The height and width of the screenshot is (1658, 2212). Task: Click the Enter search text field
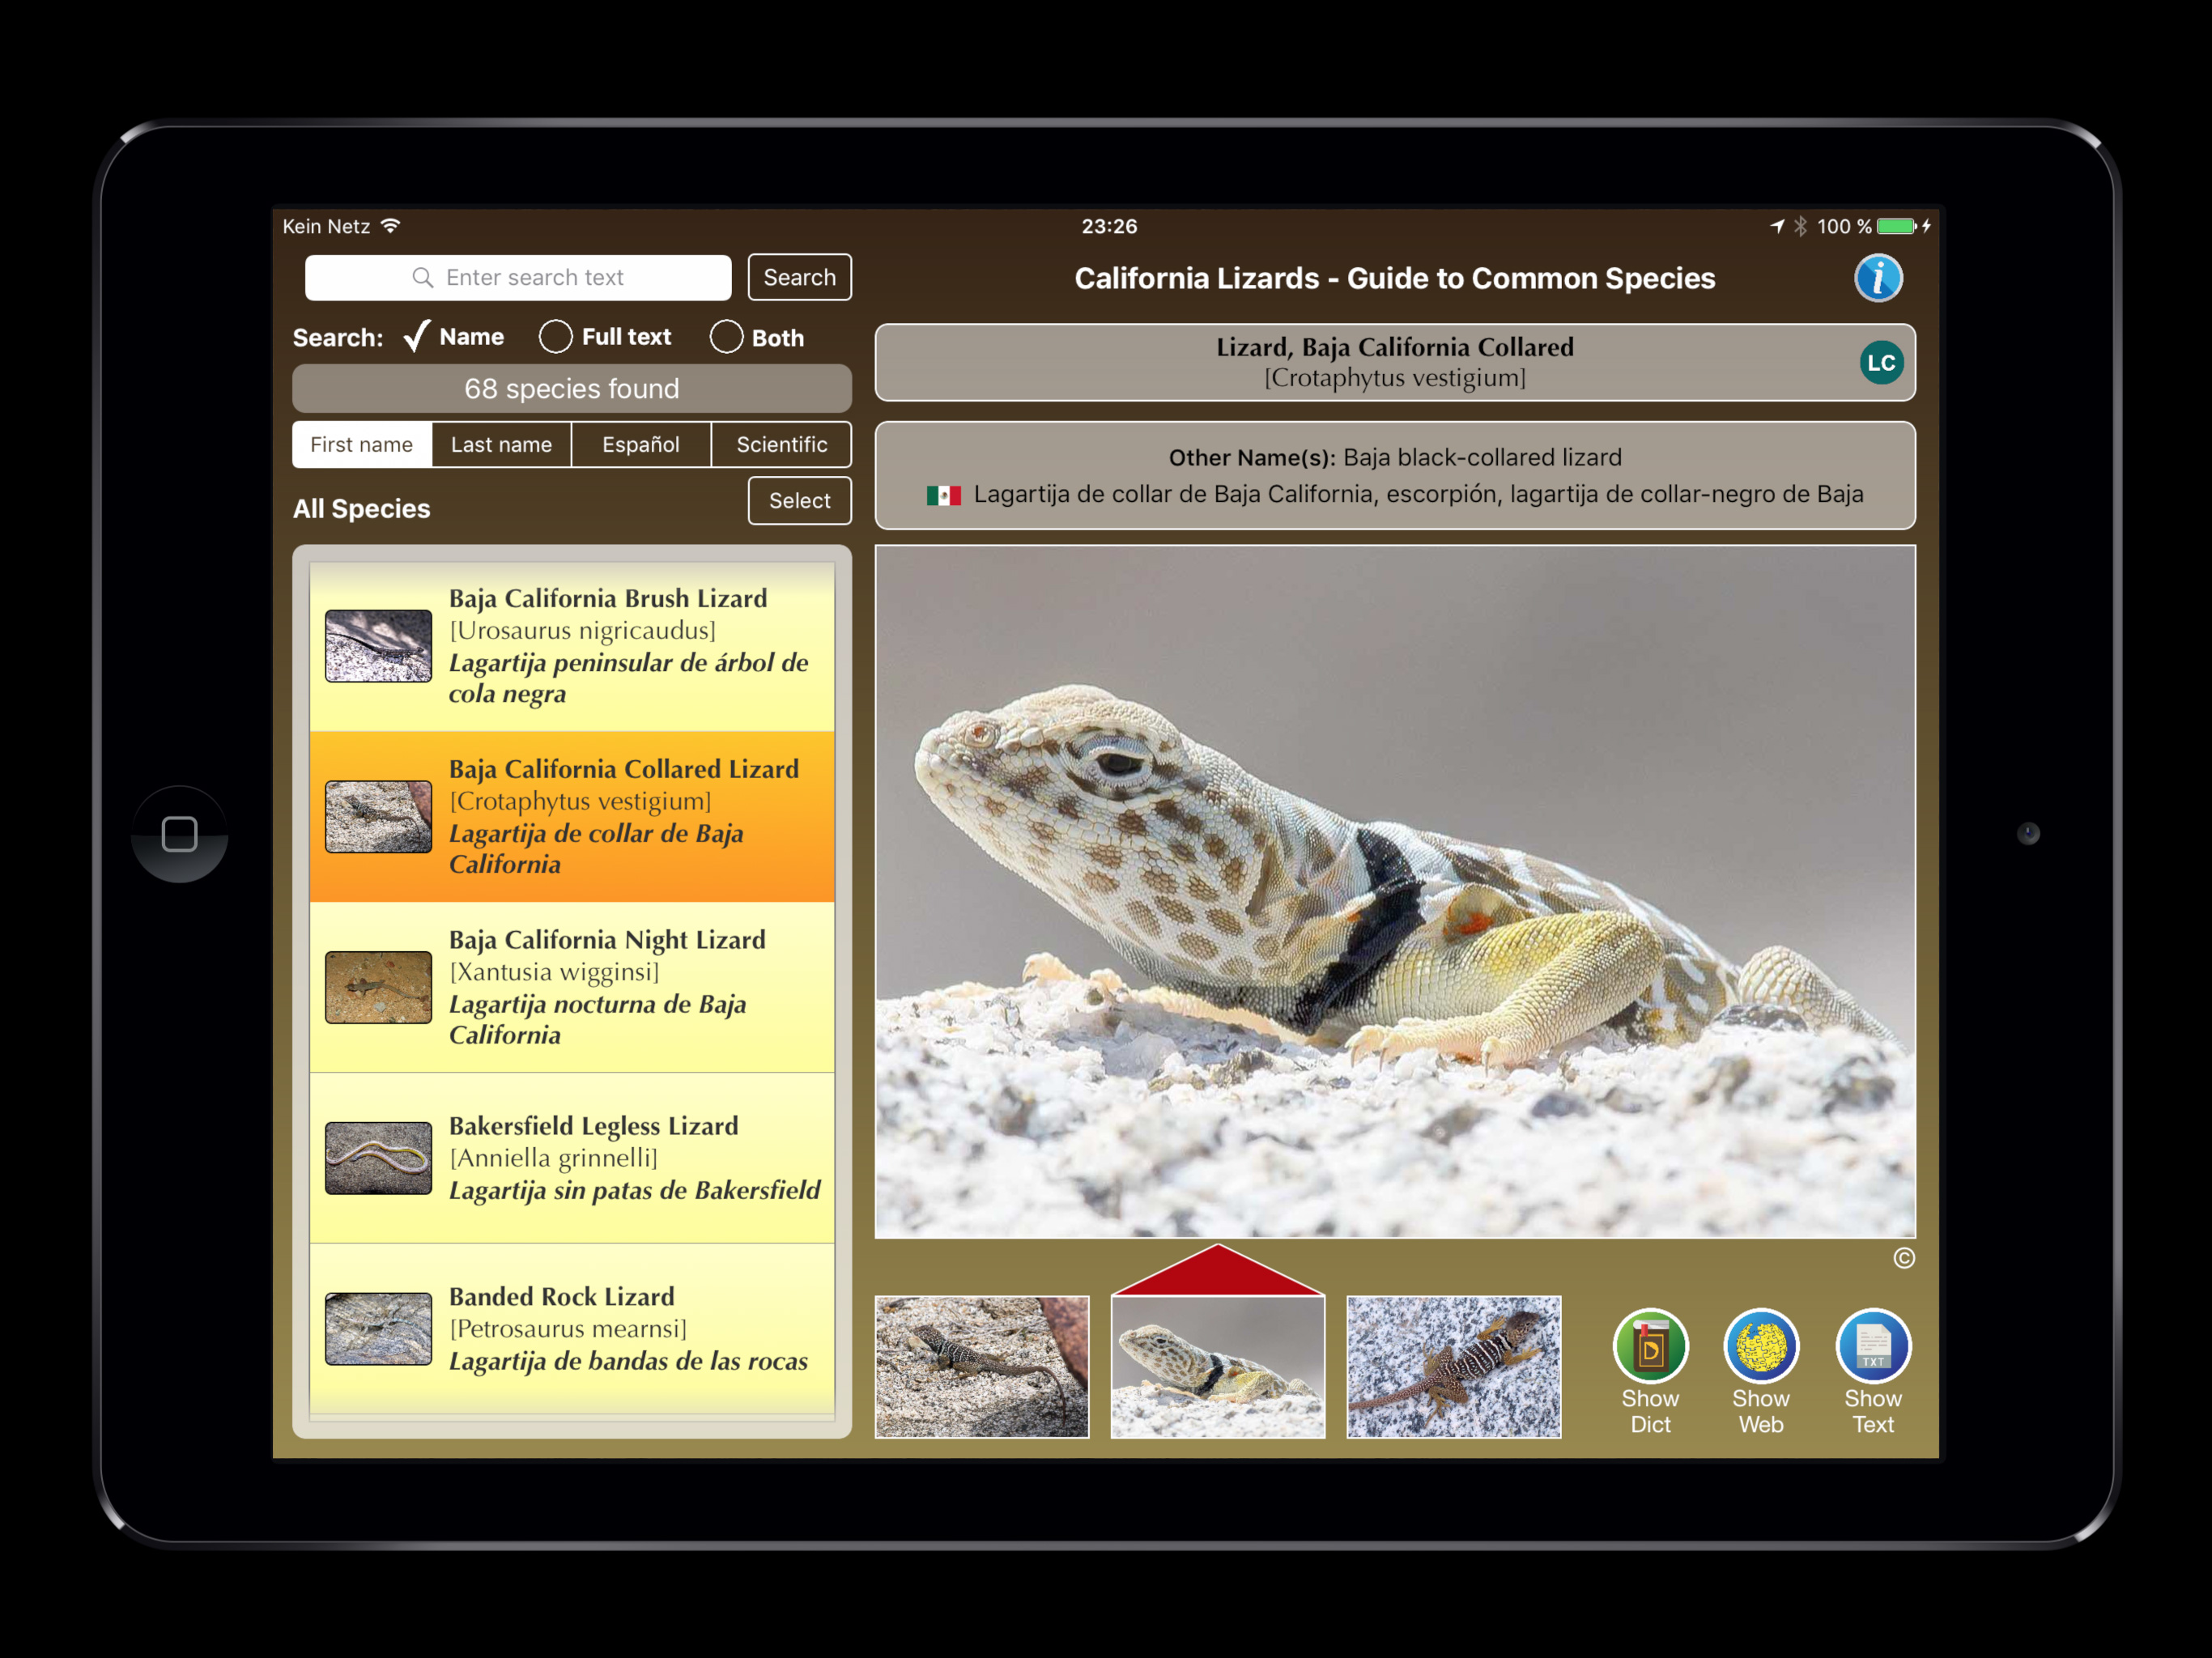(x=518, y=277)
